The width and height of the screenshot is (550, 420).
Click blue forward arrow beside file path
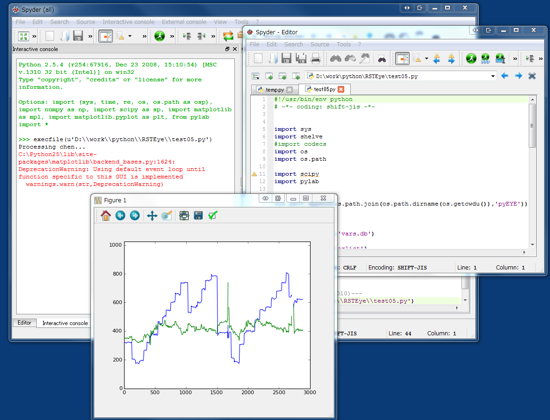pos(518,76)
